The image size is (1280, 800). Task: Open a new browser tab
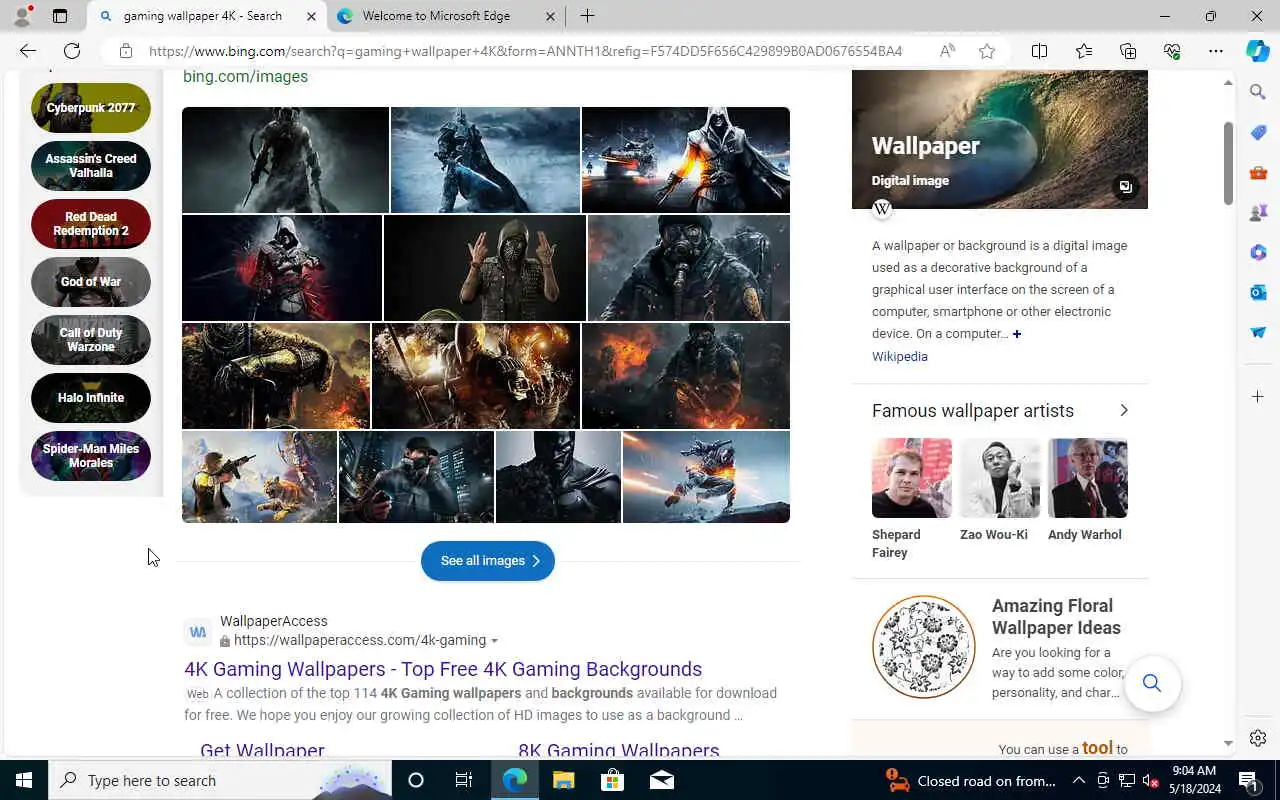pos(587,16)
